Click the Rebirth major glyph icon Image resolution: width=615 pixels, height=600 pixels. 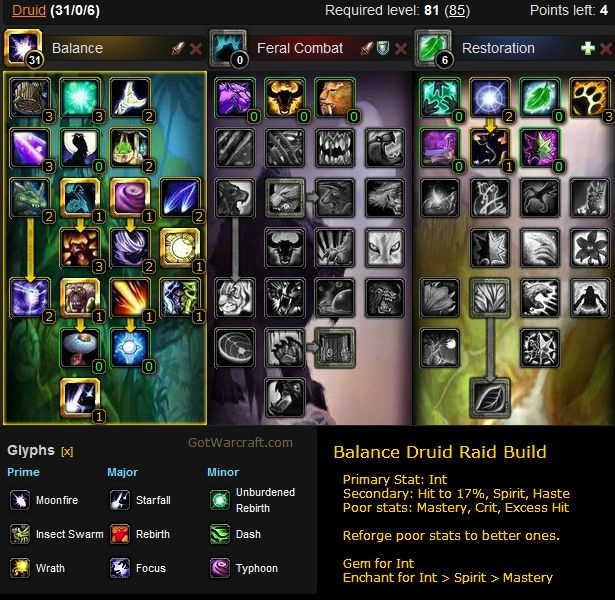(x=120, y=534)
